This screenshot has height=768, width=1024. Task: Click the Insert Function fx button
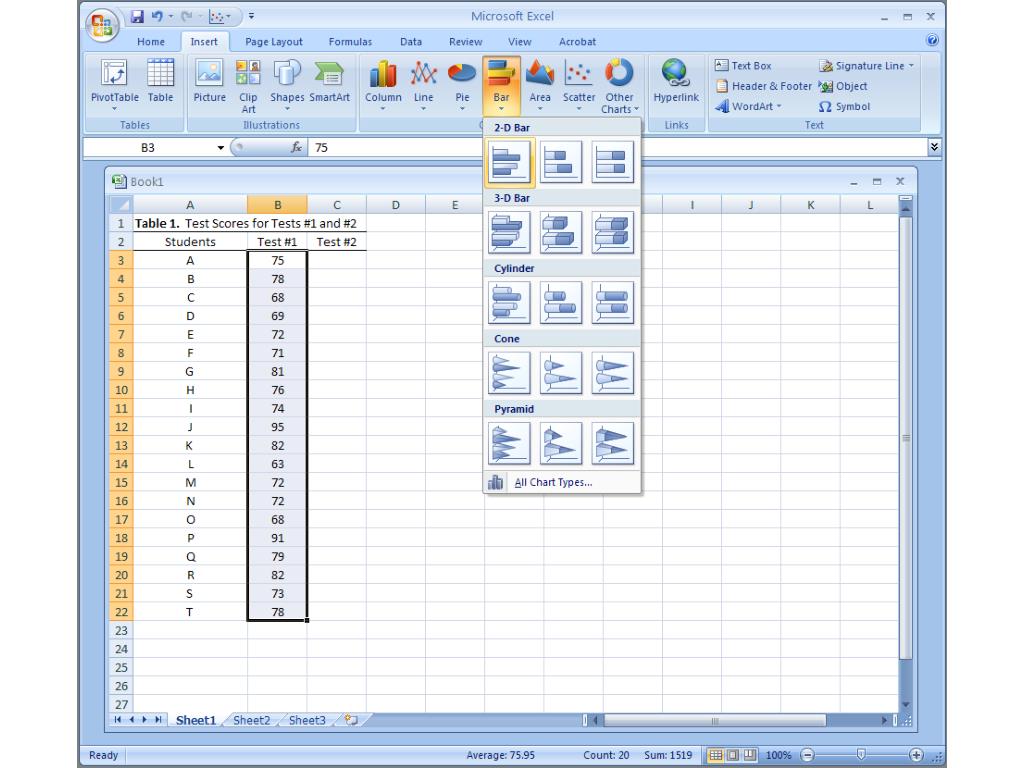pos(296,148)
